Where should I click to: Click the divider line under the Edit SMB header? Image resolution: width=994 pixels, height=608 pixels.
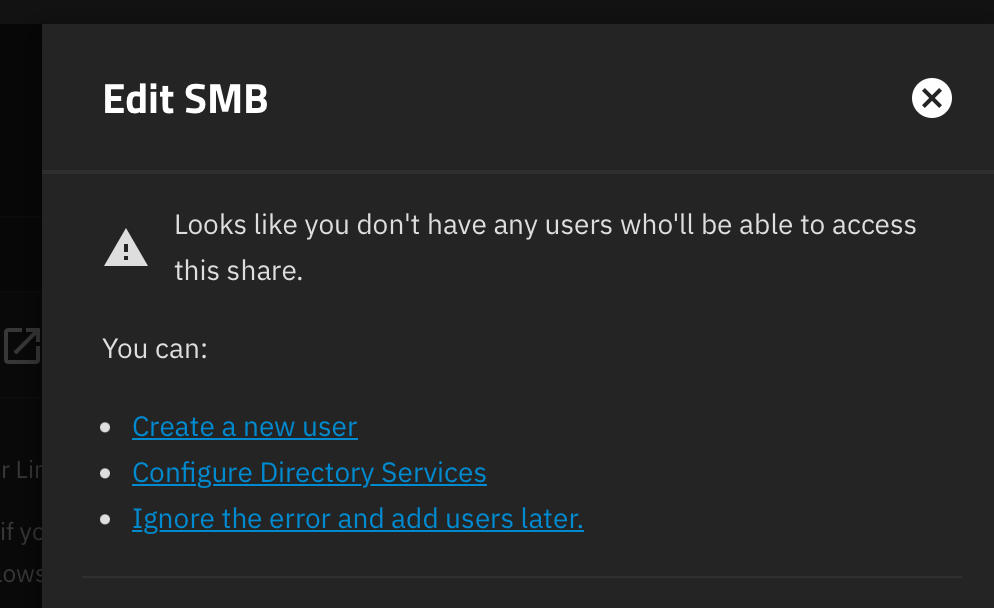[518, 172]
